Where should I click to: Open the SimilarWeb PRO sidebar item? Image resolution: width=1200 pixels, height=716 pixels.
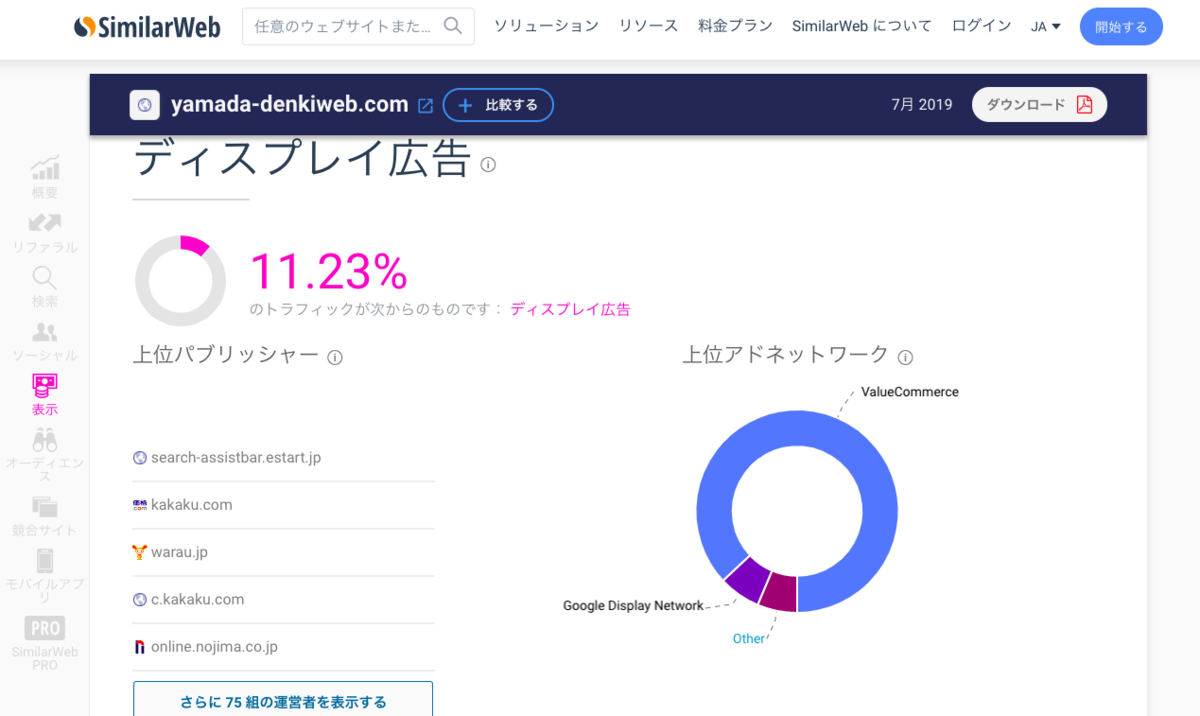44,638
